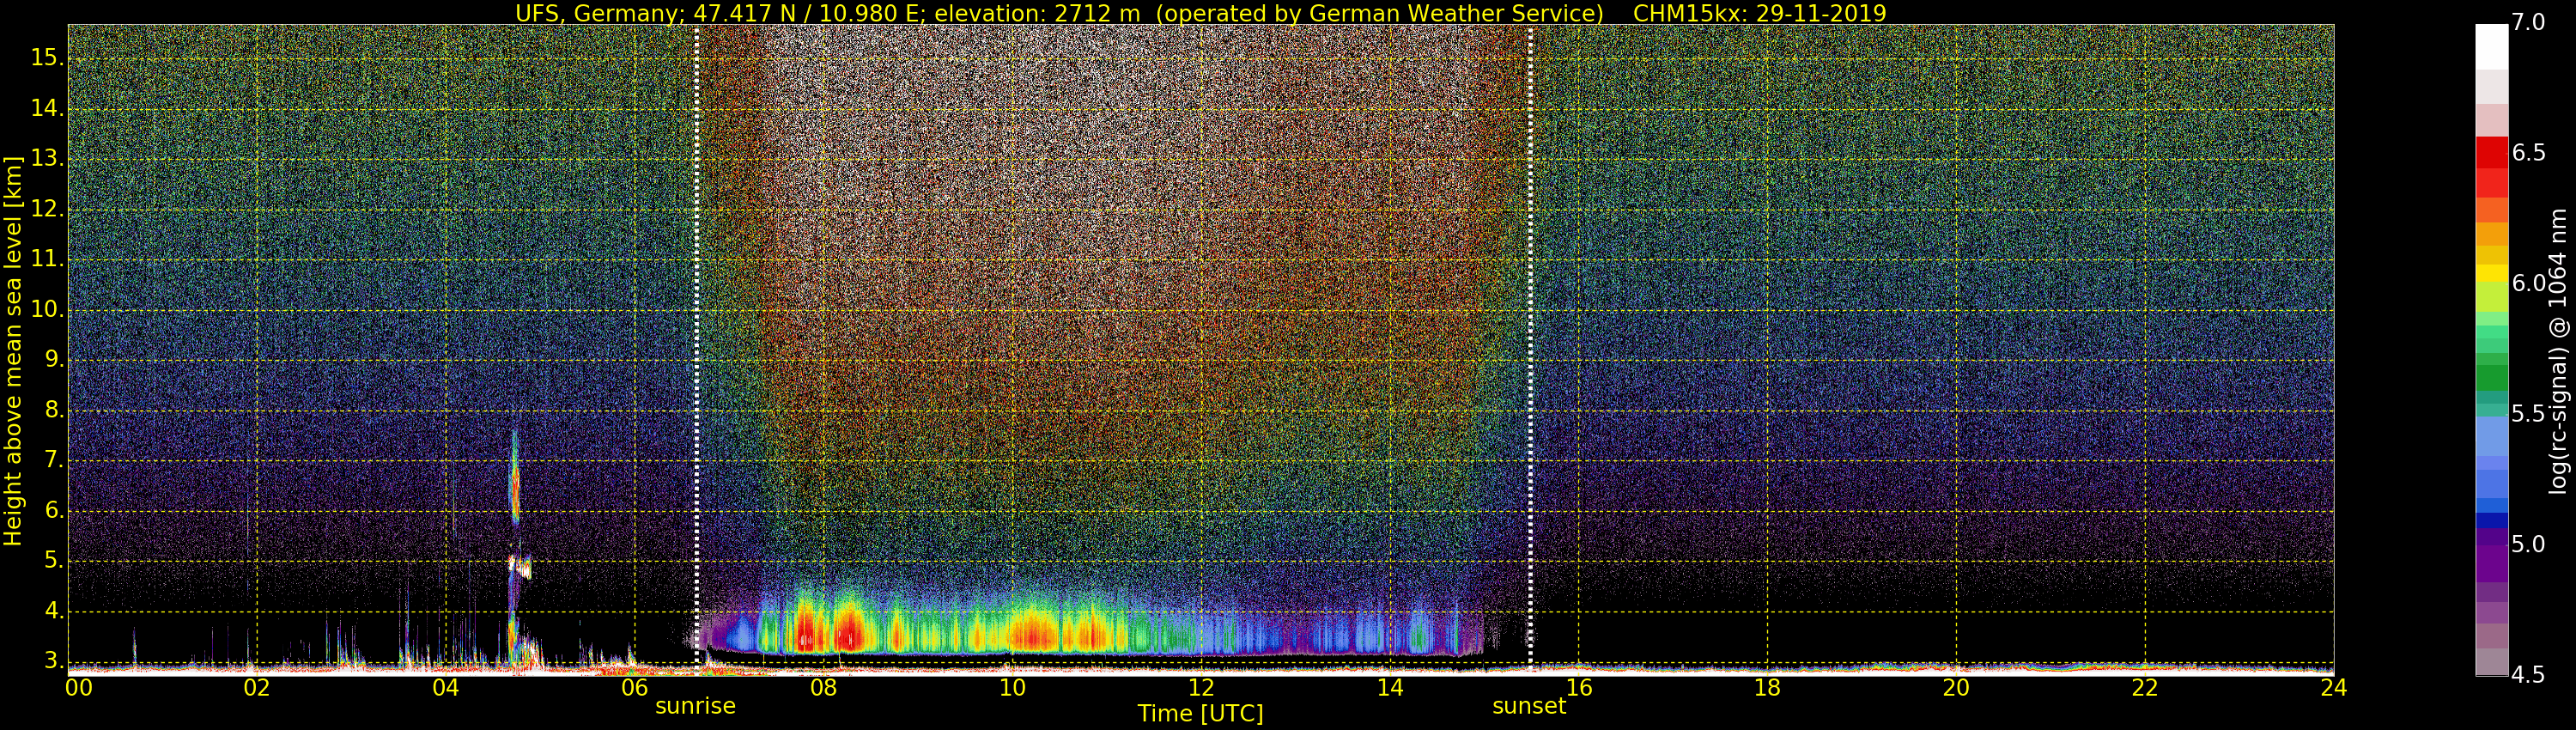This screenshot has height=730, width=2576.
Task: Click the y-axis tick label '9.'
Action: click(54, 360)
